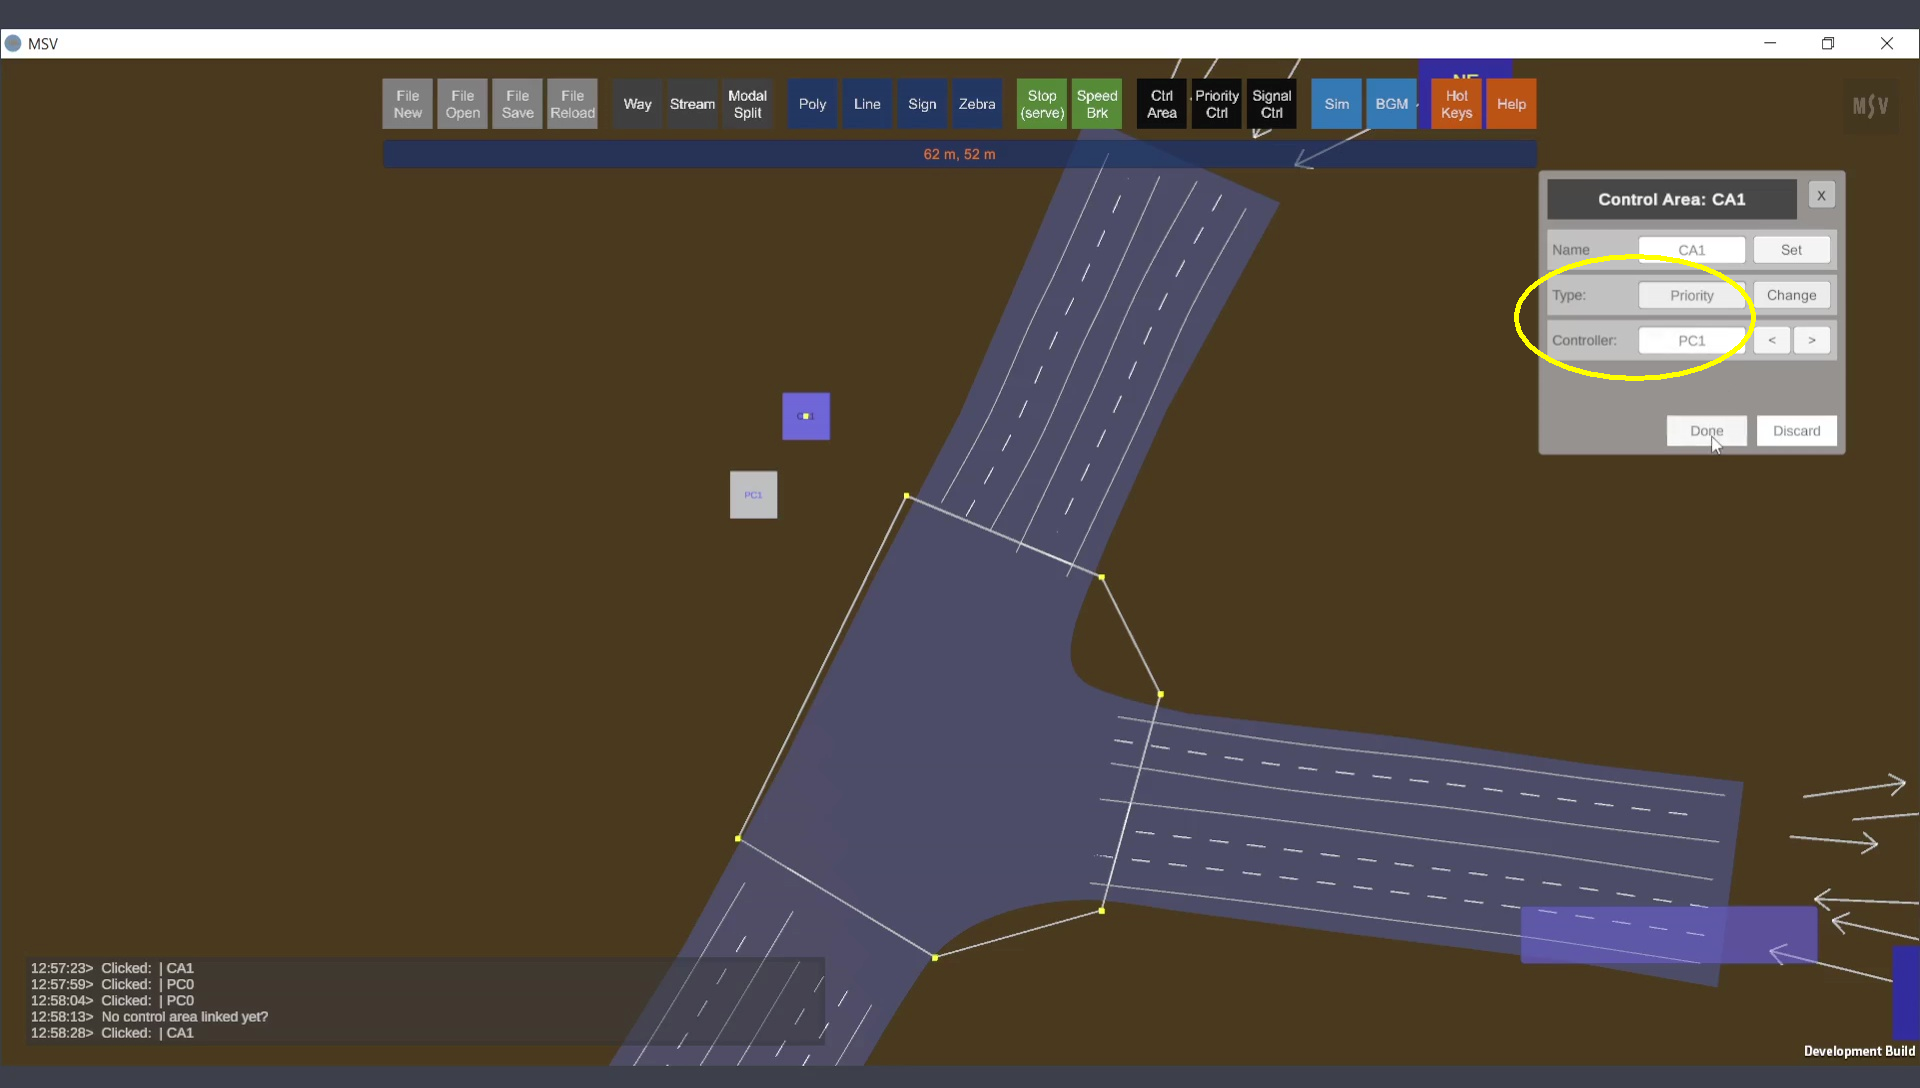This screenshot has height=1088, width=1920.
Task: Select next controller with right arrow
Action: pyautogui.click(x=1811, y=340)
